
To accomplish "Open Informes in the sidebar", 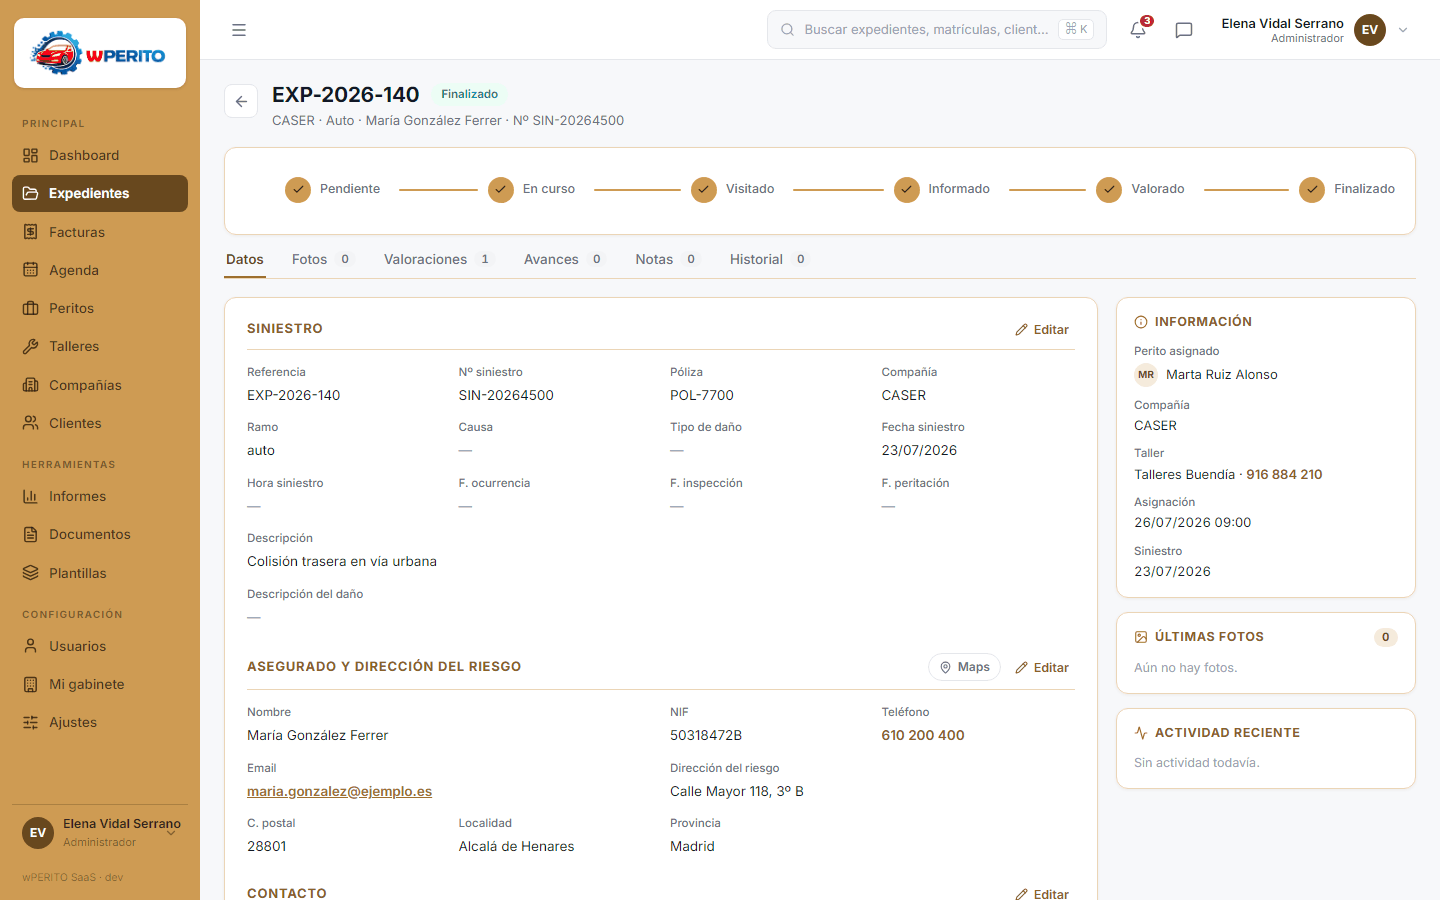I will [x=100, y=496].
